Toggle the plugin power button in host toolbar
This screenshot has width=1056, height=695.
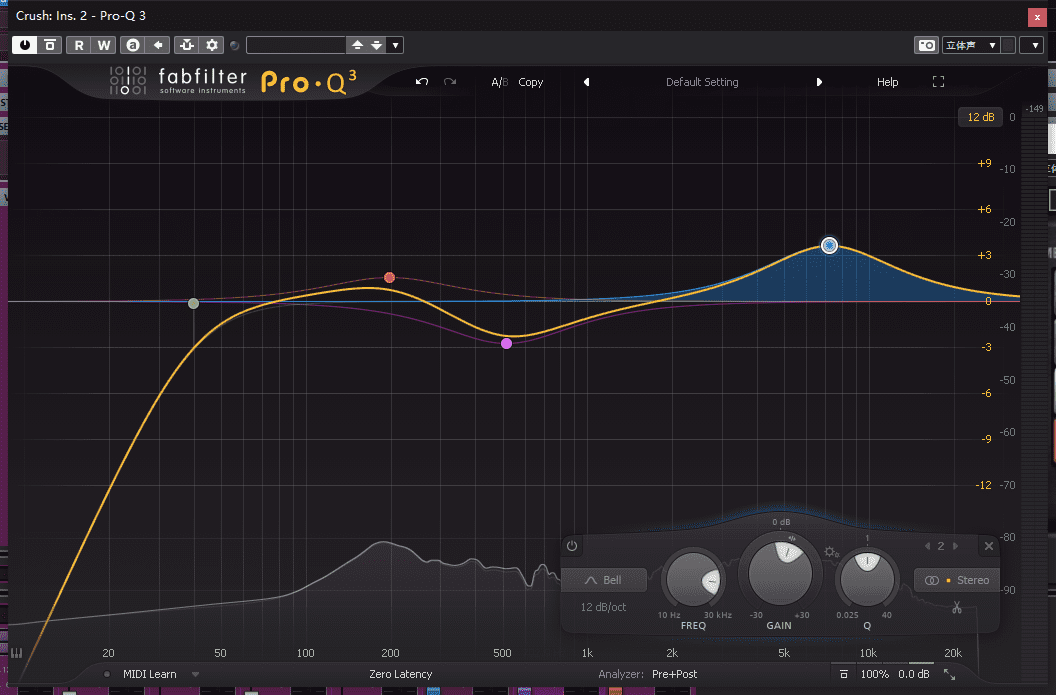coord(25,45)
